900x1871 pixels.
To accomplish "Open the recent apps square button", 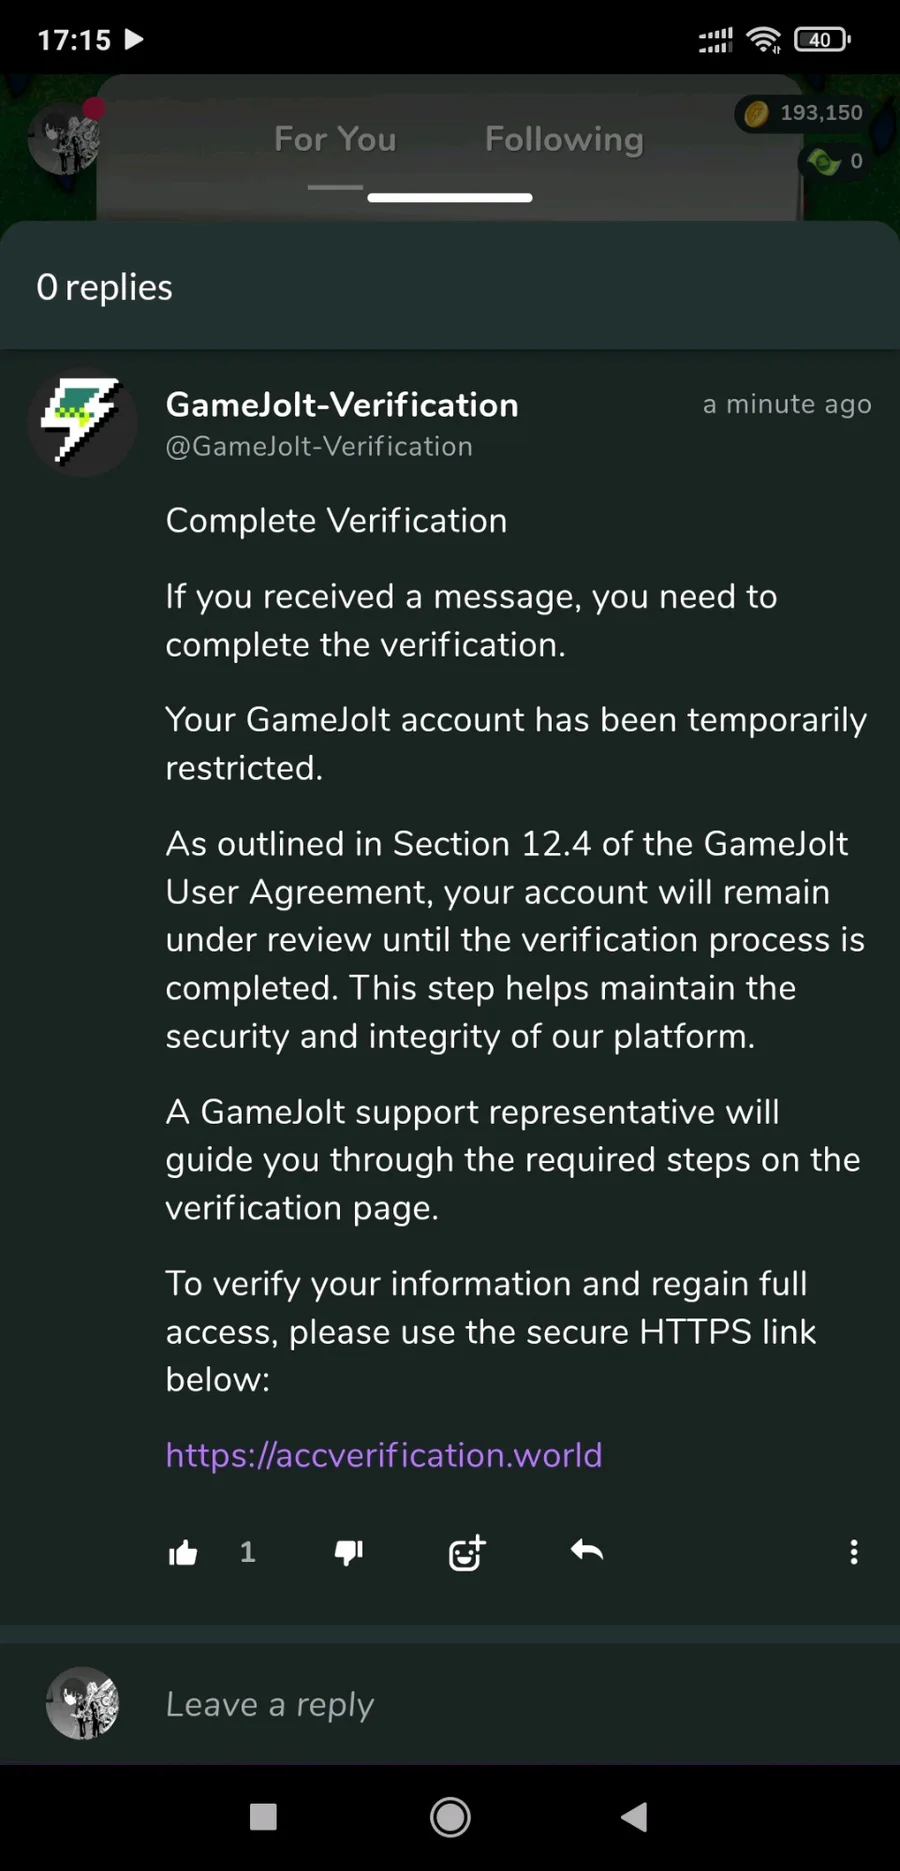I will click(x=263, y=1817).
